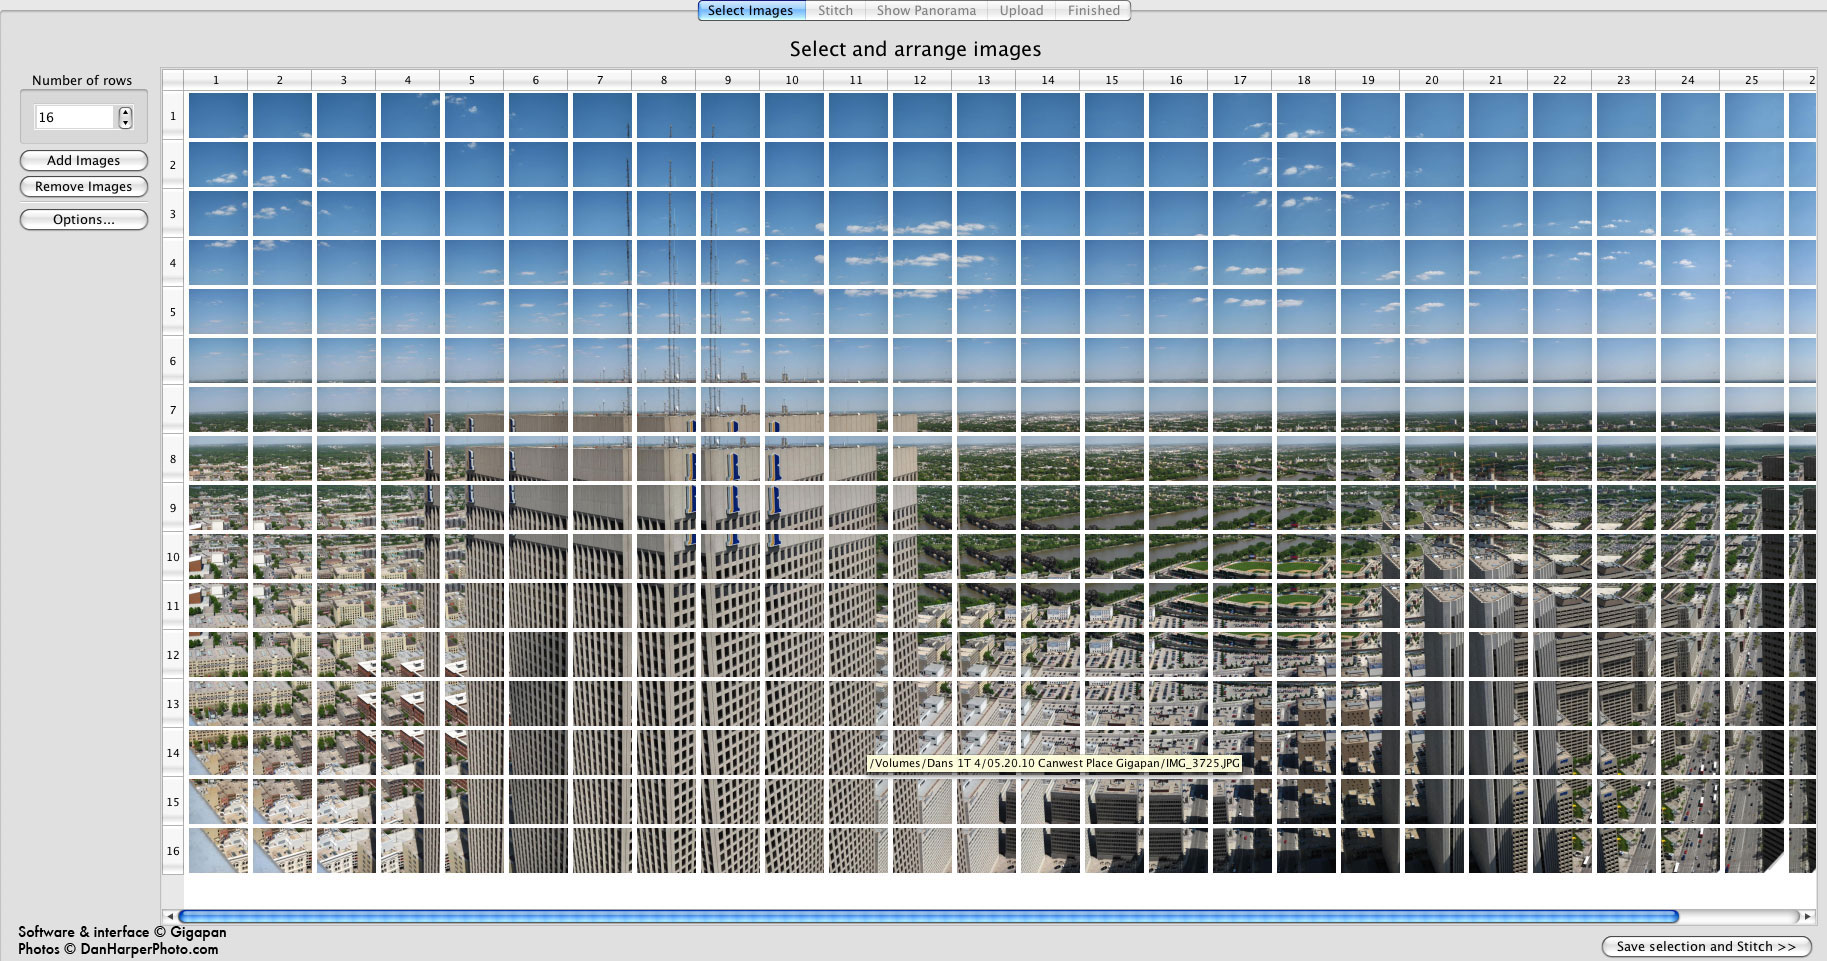The width and height of the screenshot is (1827, 961).
Task: Click Save selection and Stitch button
Action: tap(1706, 946)
